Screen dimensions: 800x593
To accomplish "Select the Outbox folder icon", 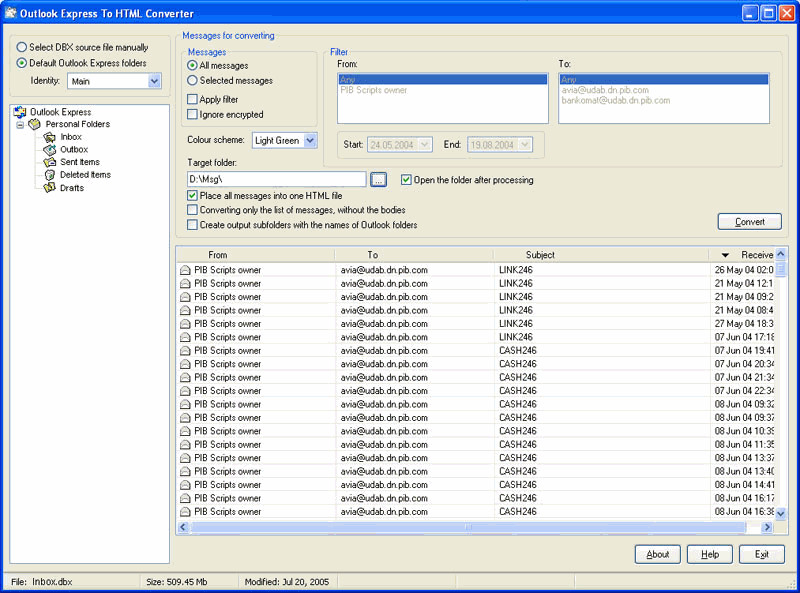I will click(49, 150).
